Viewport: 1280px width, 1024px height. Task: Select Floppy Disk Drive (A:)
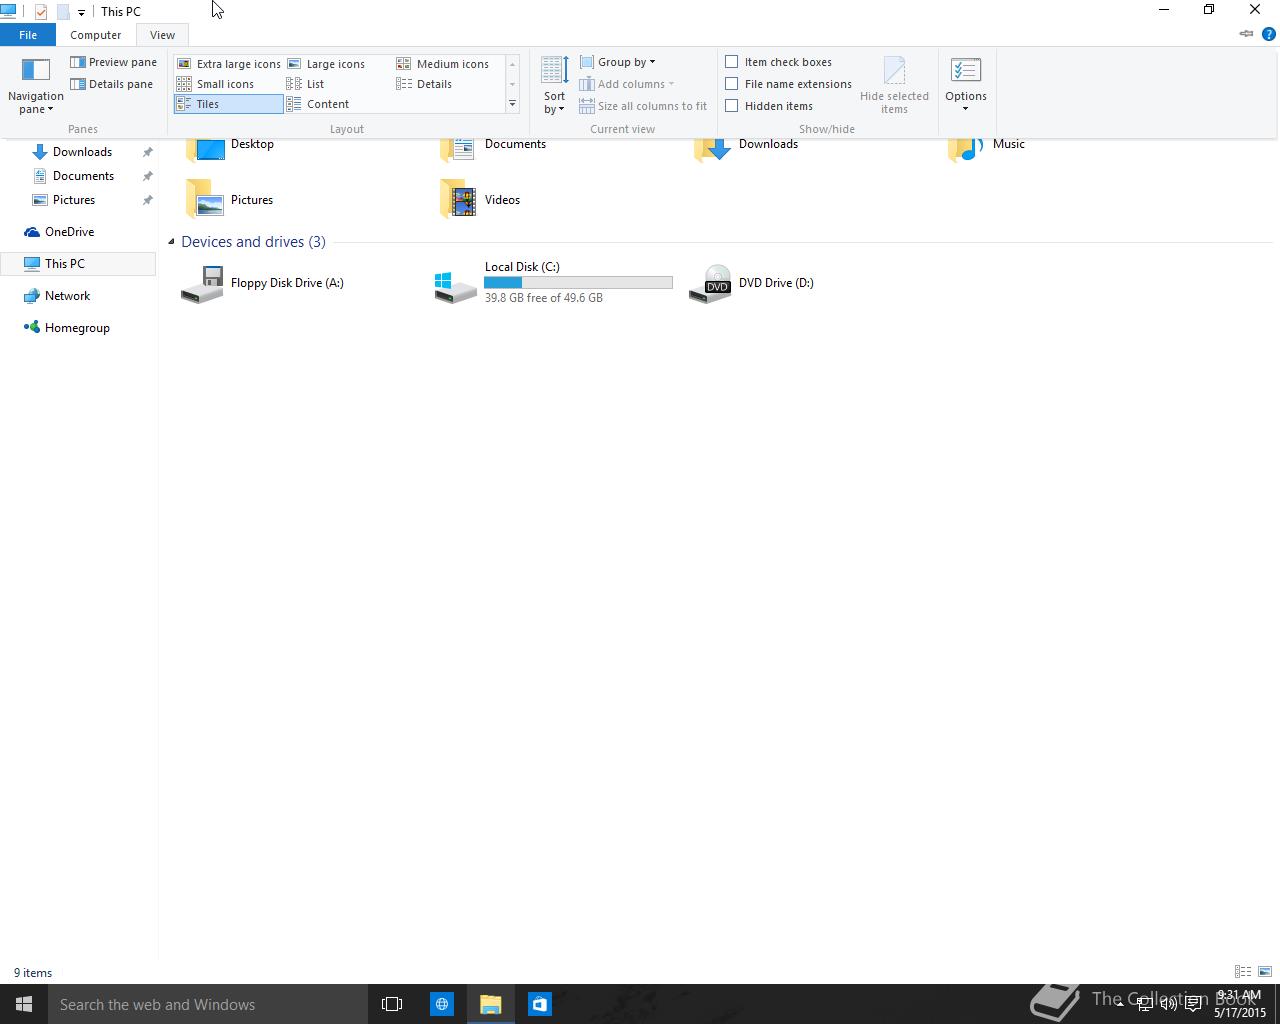coord(262,284)
